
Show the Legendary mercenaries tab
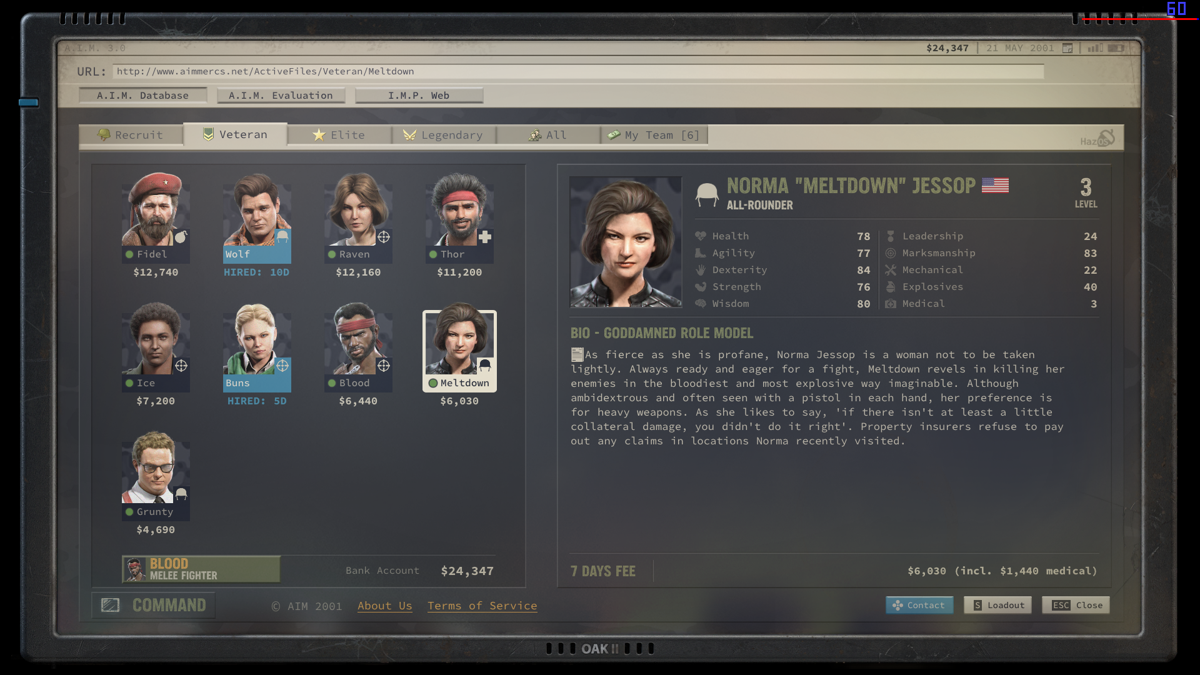(x=442, y=135)
